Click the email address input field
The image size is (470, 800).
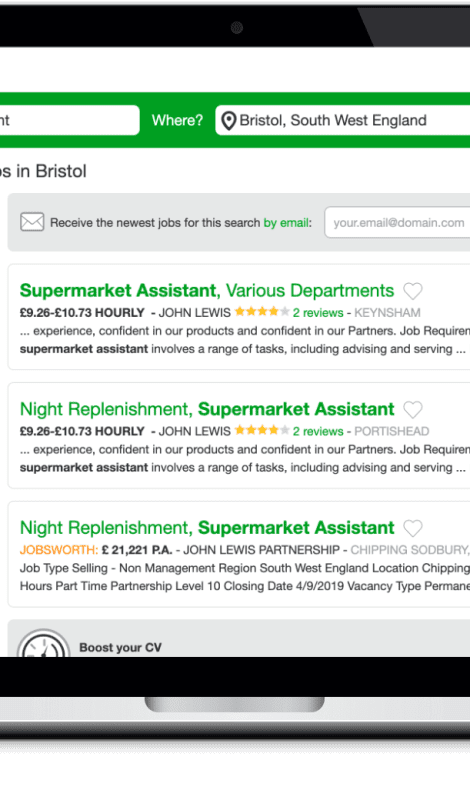pyautogui.click(x=398, y=222)
